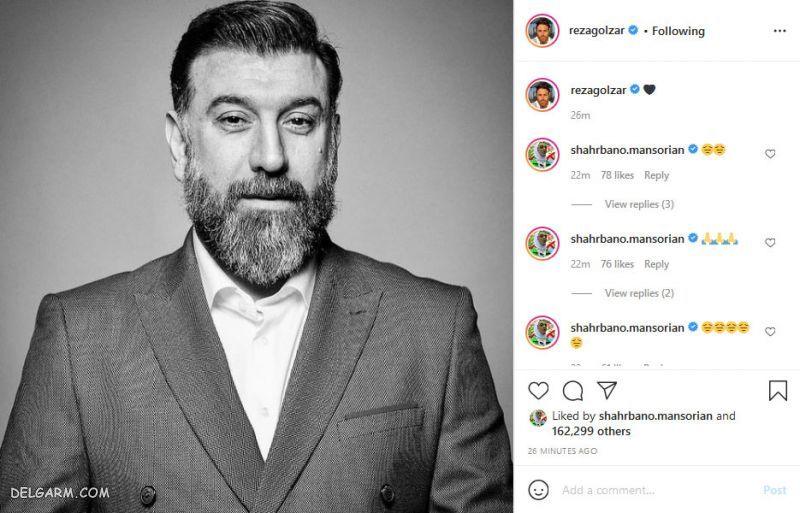The width and height of the screenshot is (800, 513).
Task: Like the post with the heart icon
Action: point(538,391)
